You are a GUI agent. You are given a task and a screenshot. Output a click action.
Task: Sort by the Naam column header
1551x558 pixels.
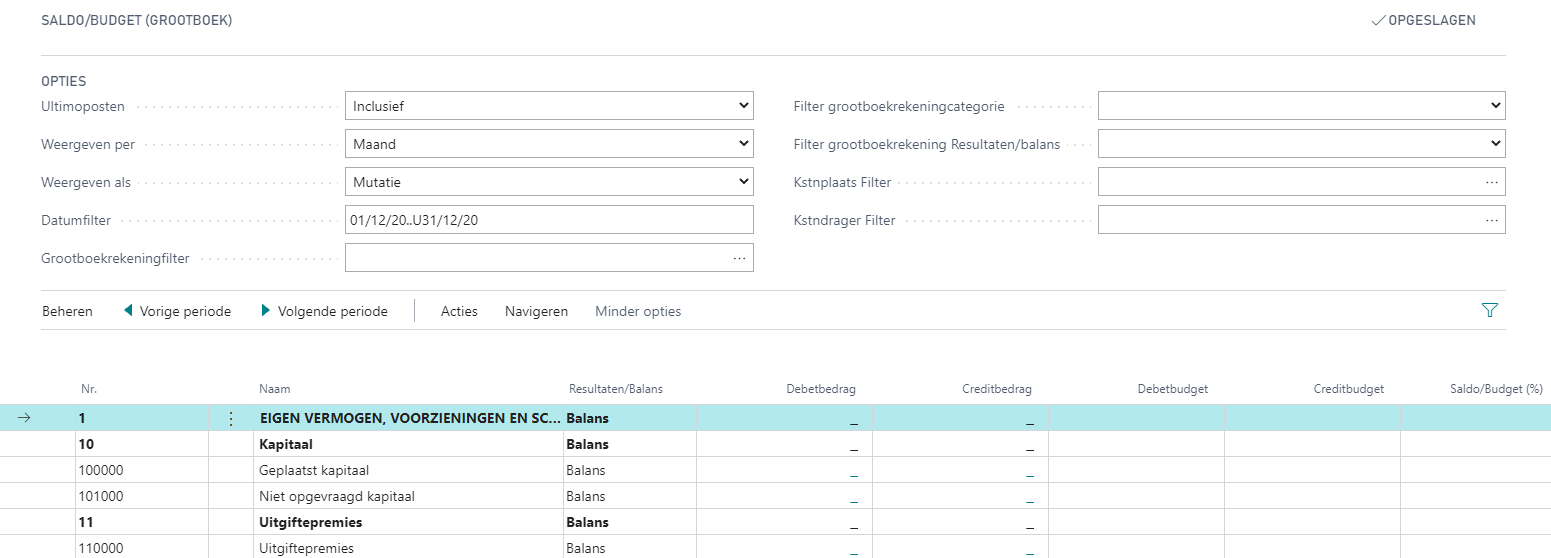click(x=275, y=389)
